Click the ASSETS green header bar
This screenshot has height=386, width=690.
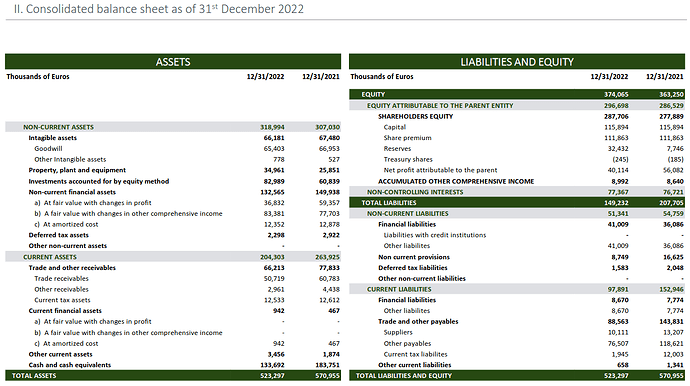pyautogui.click(x=173, y=62)
